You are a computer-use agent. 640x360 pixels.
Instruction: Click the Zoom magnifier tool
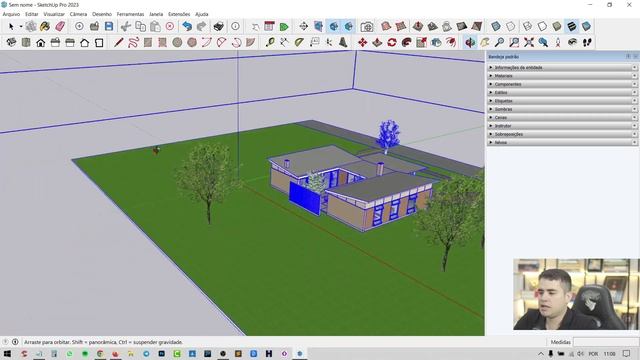(499, 42)
